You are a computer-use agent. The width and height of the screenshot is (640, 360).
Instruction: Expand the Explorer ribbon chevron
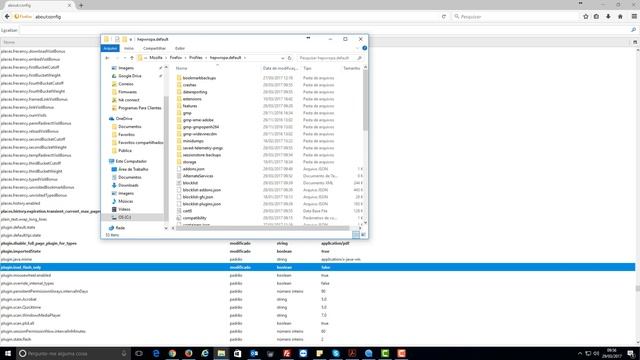point(358,48)
